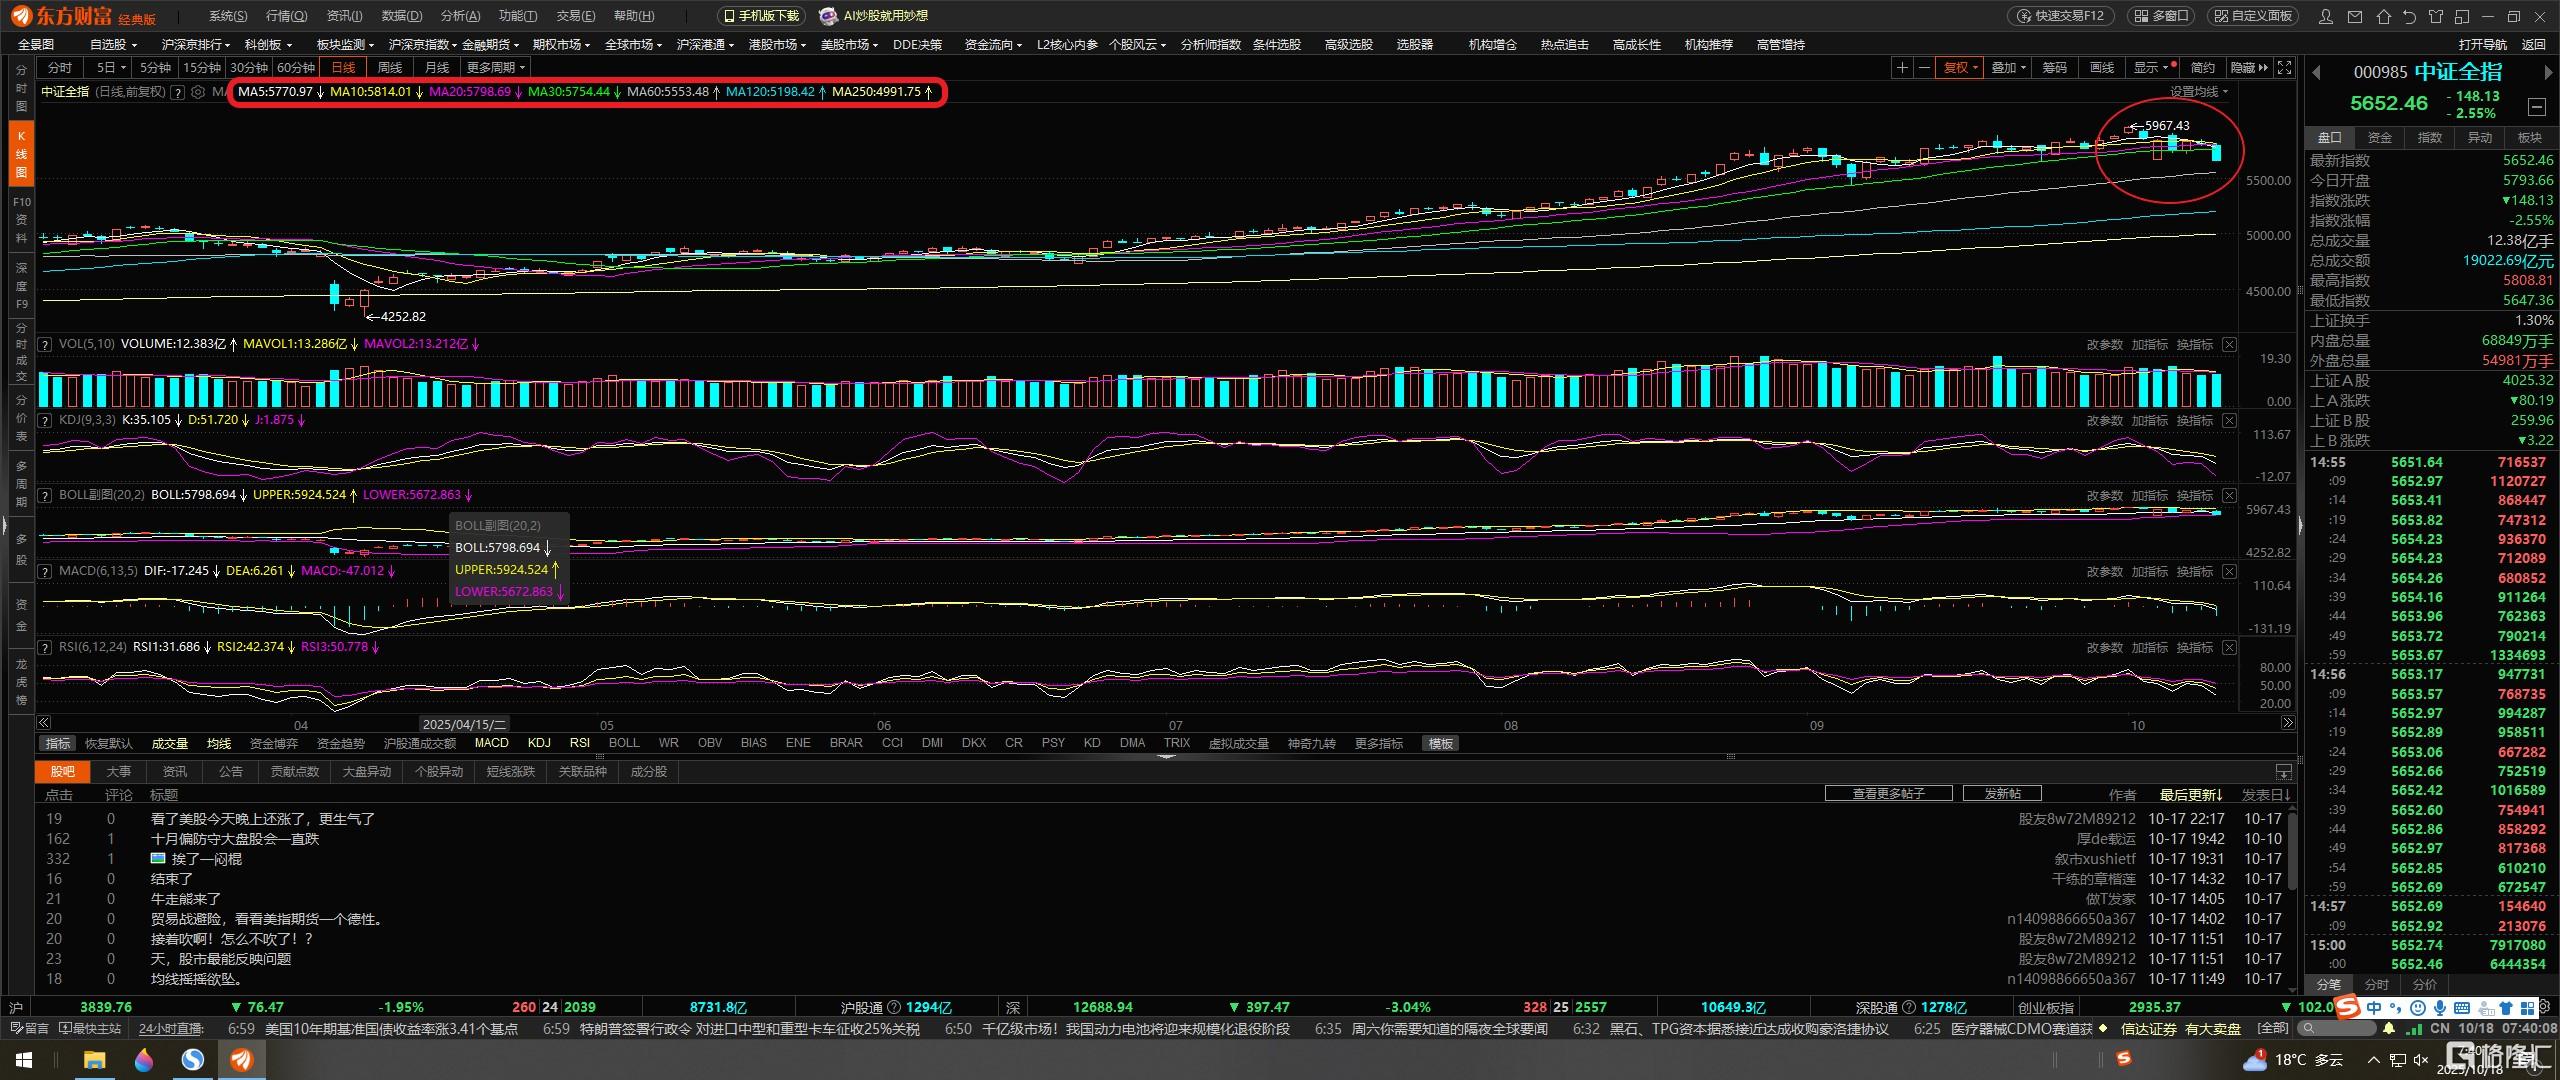The image size is (2560, 1080).
Task: Open the user account icon
Action: 2326,16
